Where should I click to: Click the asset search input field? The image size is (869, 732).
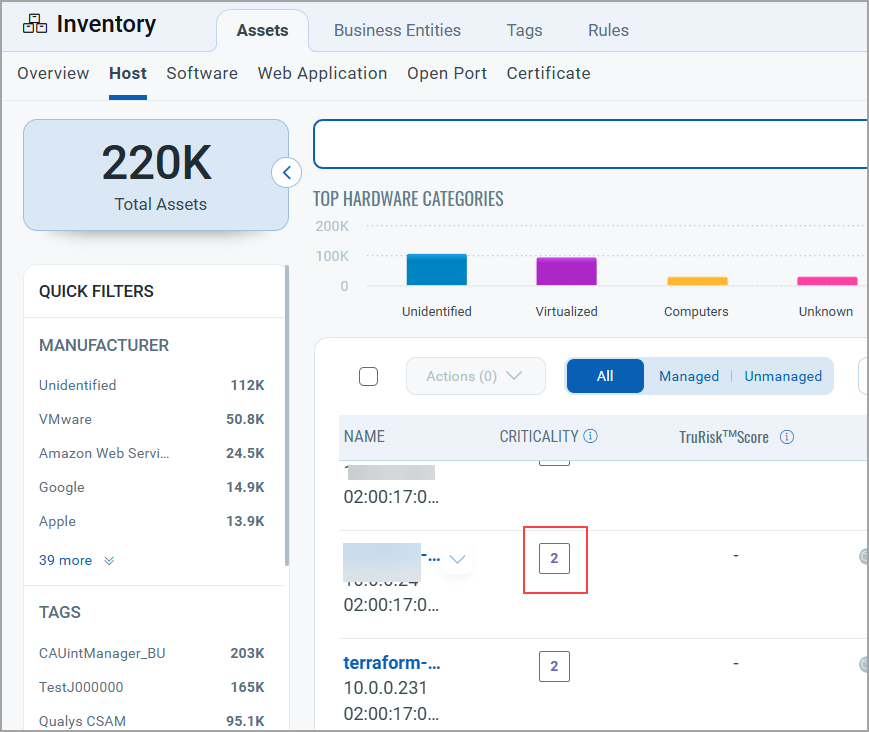590,145
